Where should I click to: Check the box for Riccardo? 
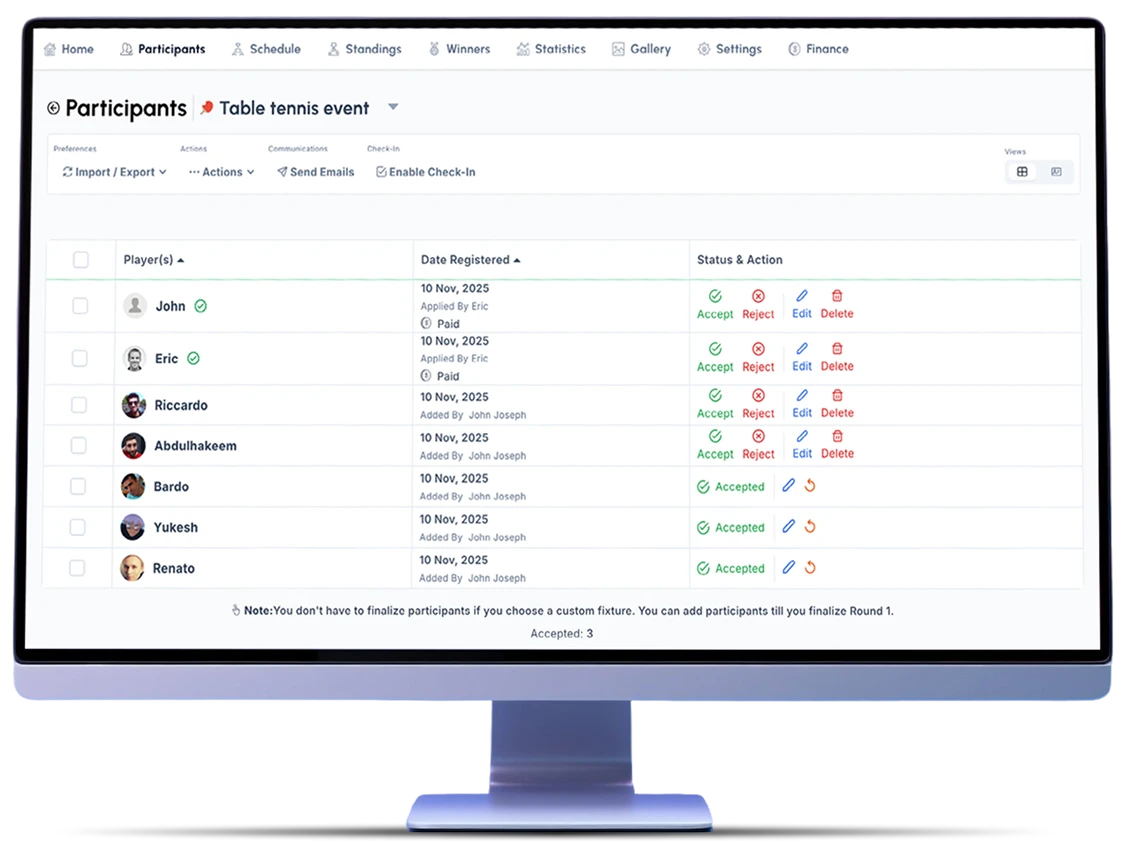(x=79, y=405)
